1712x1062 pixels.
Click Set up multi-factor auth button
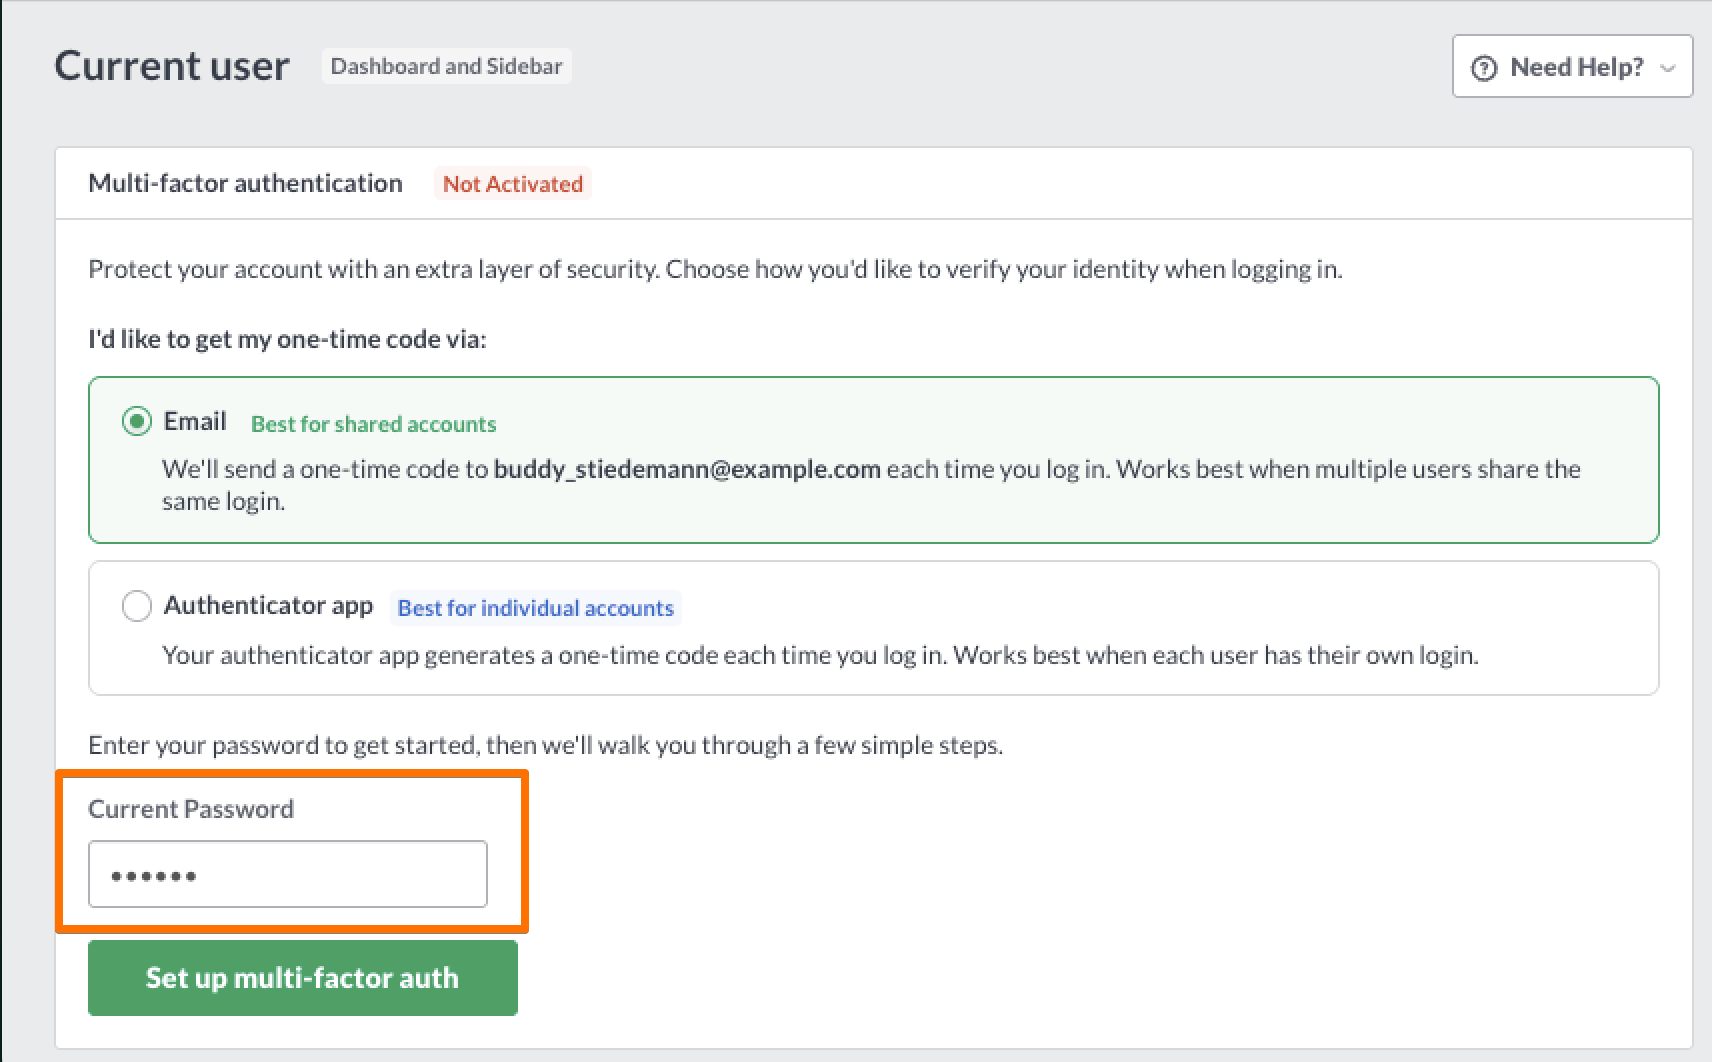point(303,977)
